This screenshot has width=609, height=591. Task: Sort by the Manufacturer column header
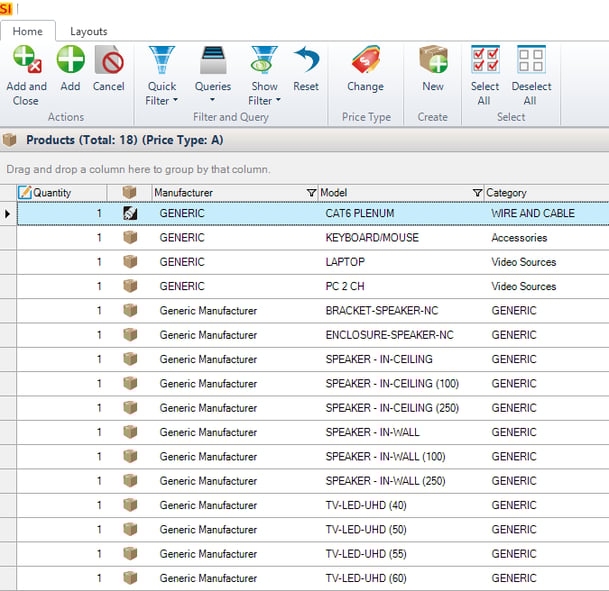[235, 193]
